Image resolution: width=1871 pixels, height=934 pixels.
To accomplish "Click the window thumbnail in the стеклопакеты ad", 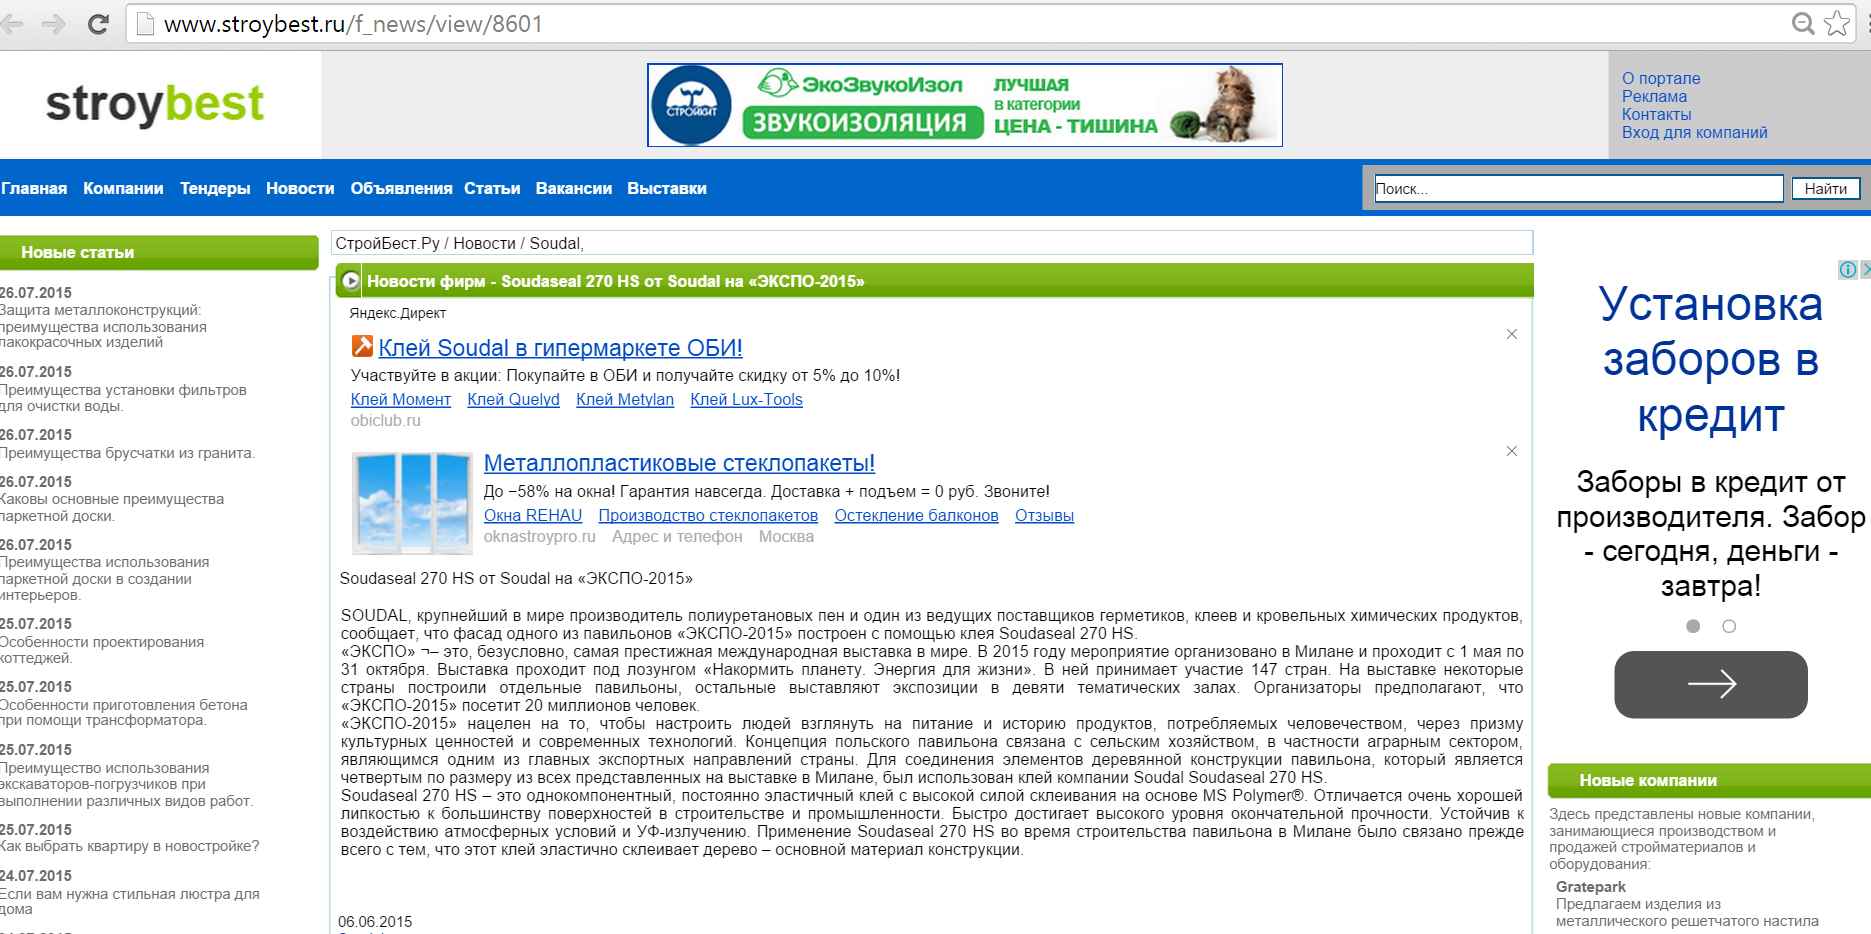I will click(x=412, y=503).
